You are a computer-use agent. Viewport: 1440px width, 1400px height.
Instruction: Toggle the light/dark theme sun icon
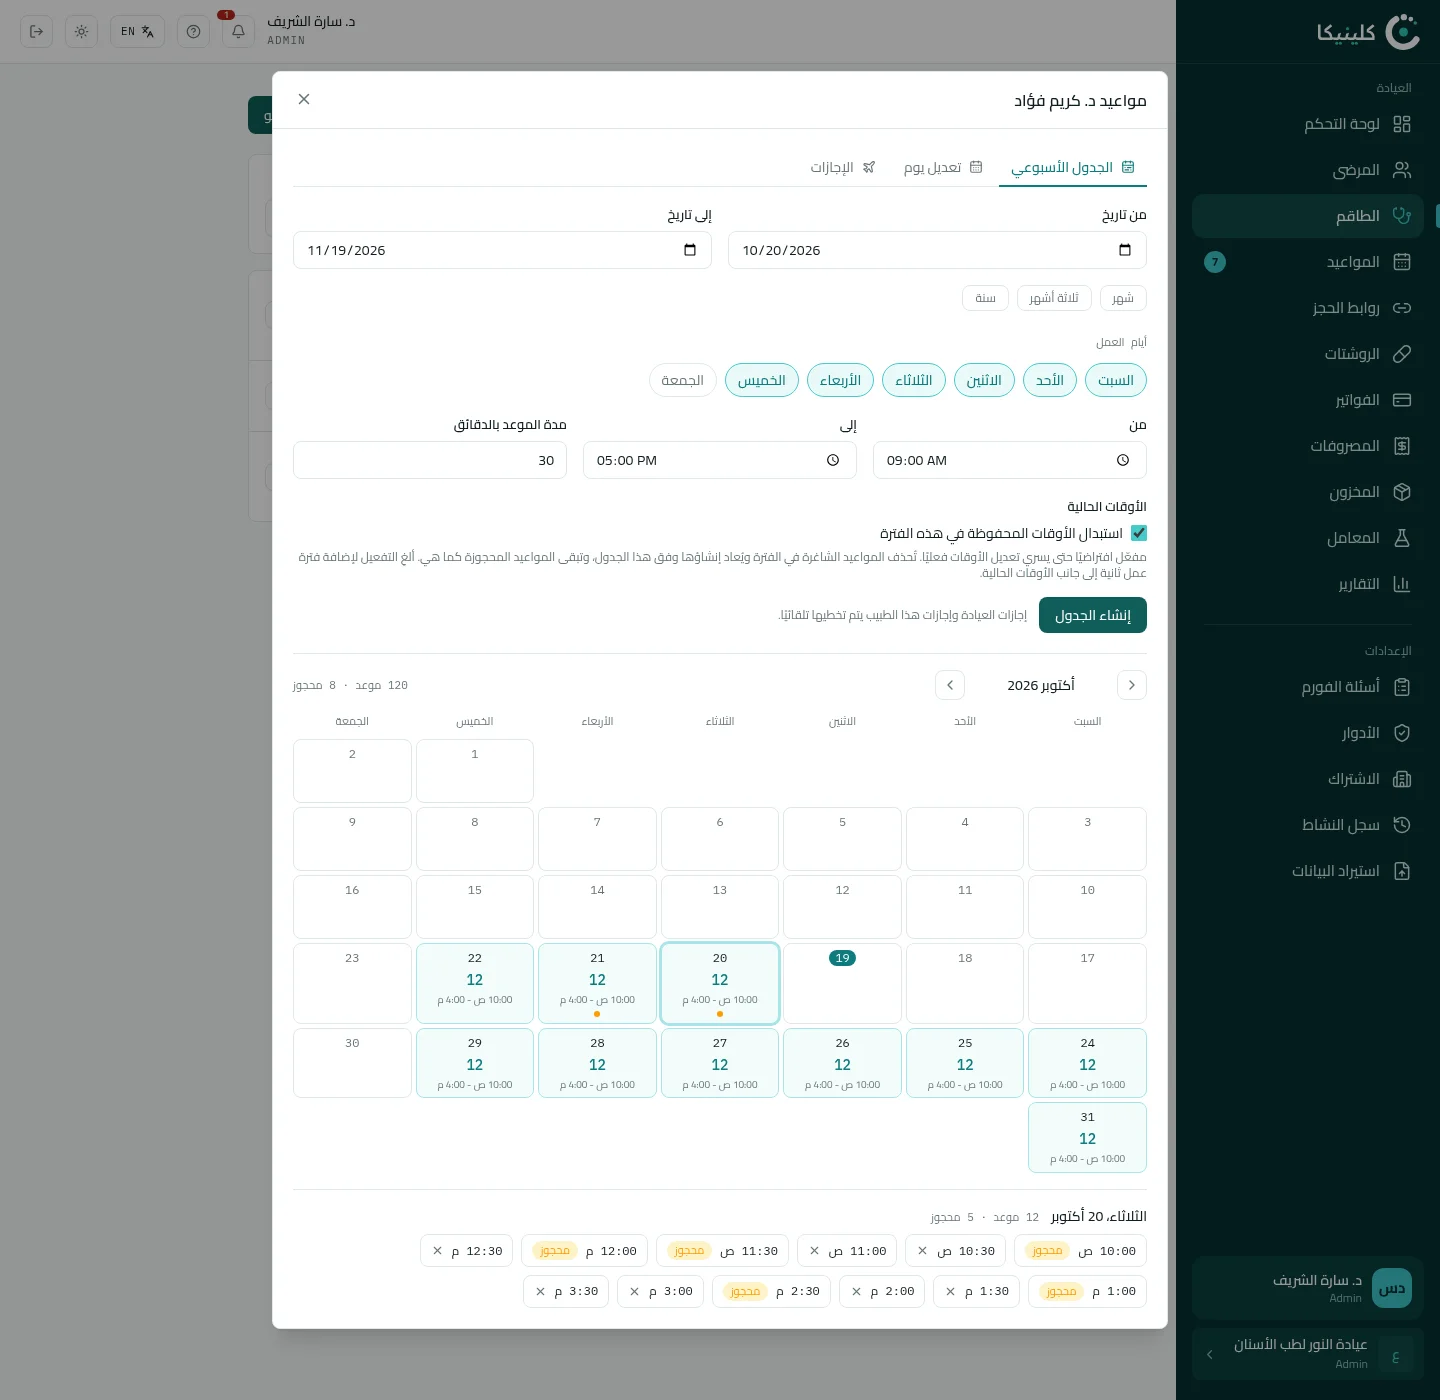[81, 31]
